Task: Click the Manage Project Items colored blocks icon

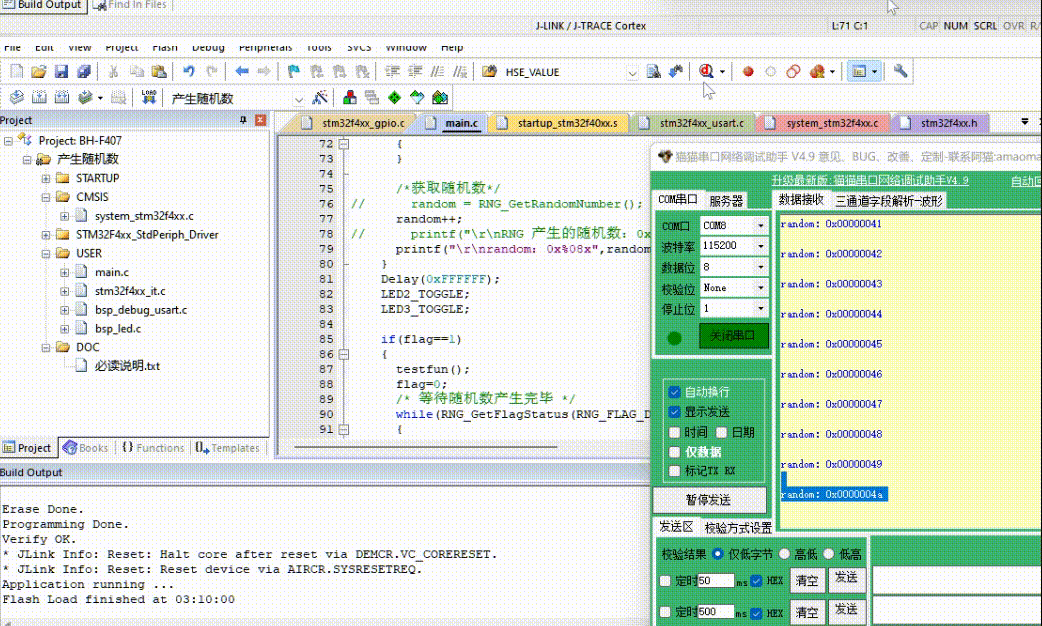Action: click(350, 98)
